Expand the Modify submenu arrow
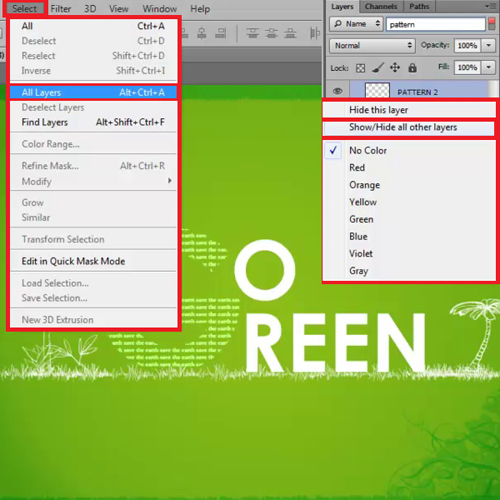 (170, 181)
